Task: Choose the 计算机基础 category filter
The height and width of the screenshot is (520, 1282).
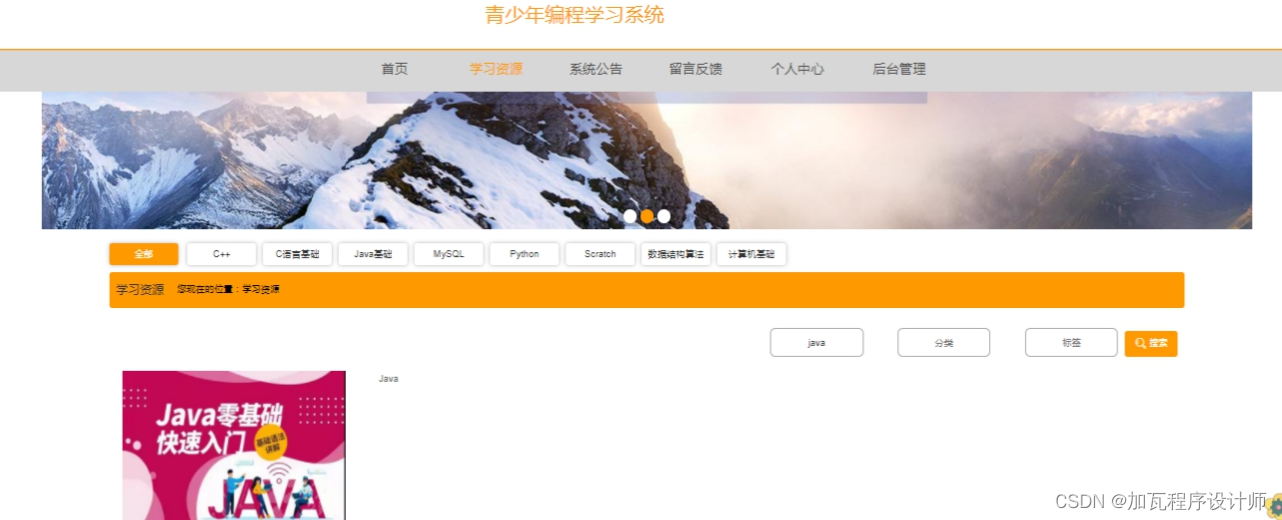Action: point(751,254)
